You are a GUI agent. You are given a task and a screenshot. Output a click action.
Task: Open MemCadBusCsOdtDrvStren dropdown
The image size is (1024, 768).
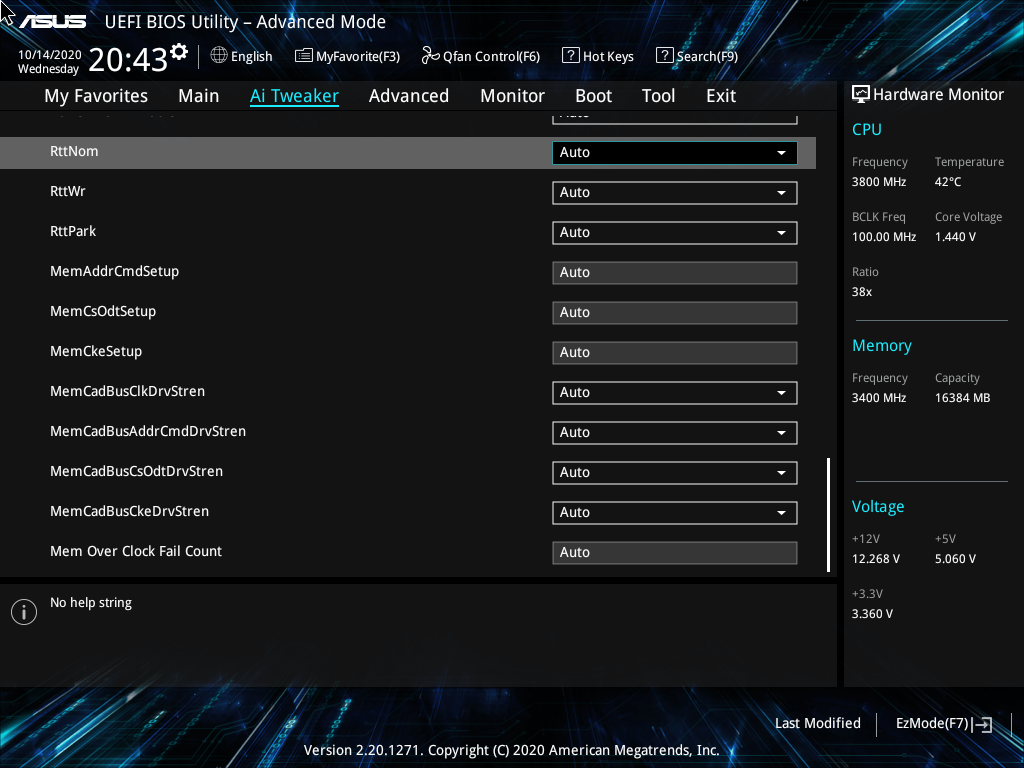point(675,473)
